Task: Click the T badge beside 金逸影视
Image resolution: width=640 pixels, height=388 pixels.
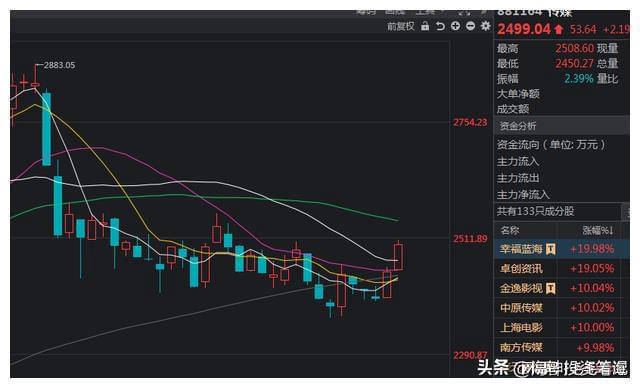Action: point(551,288)
